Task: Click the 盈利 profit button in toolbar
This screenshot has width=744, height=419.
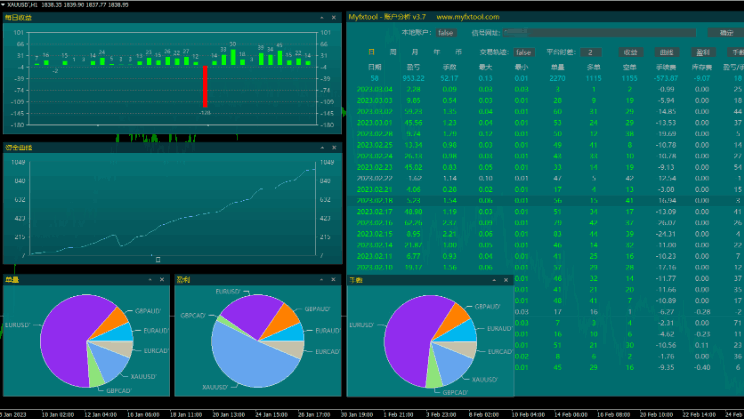Action: coord(703,51)
